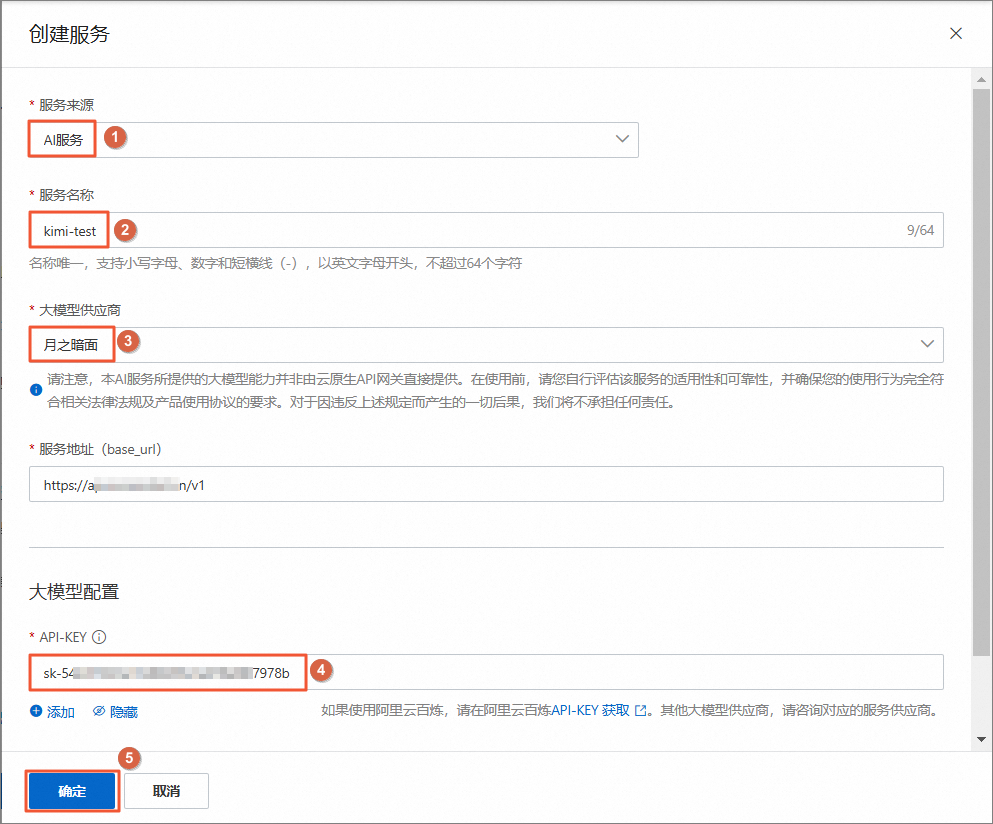This screenshot has width=993, height=824.
Task: Click the vertical scrollbar thumb
Action: coord(981,372)
